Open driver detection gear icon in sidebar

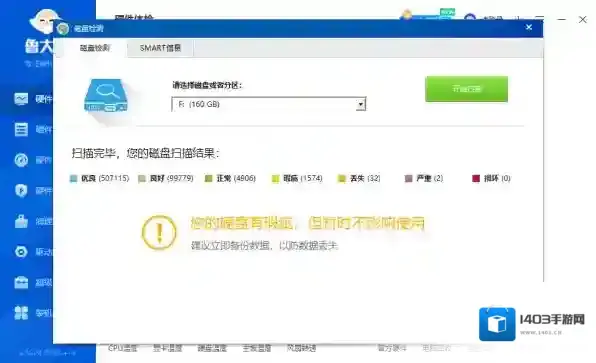click(x=21, y=252)
